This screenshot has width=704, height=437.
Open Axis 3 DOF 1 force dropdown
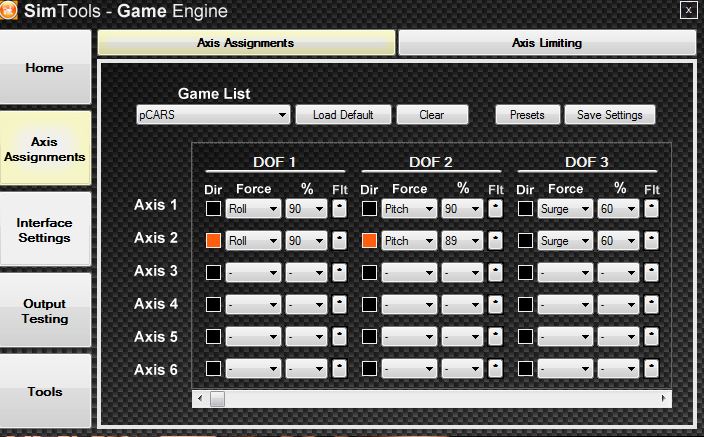pos(253,273)
